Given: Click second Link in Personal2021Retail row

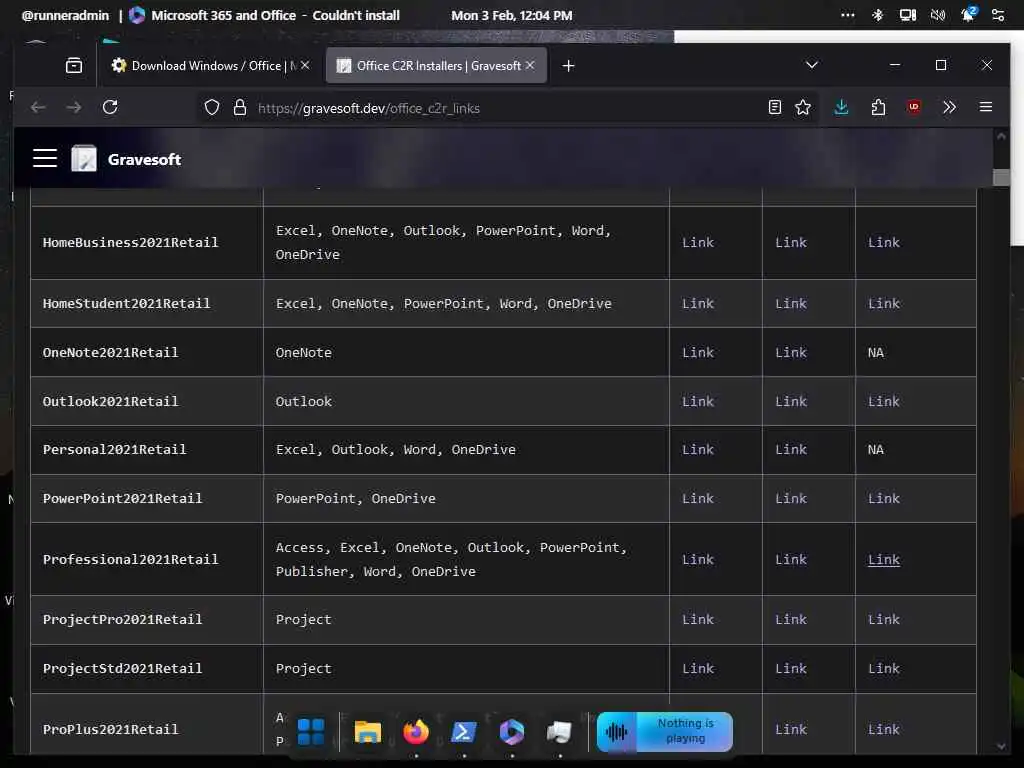Looking at the screenshot, I should 790,450.
